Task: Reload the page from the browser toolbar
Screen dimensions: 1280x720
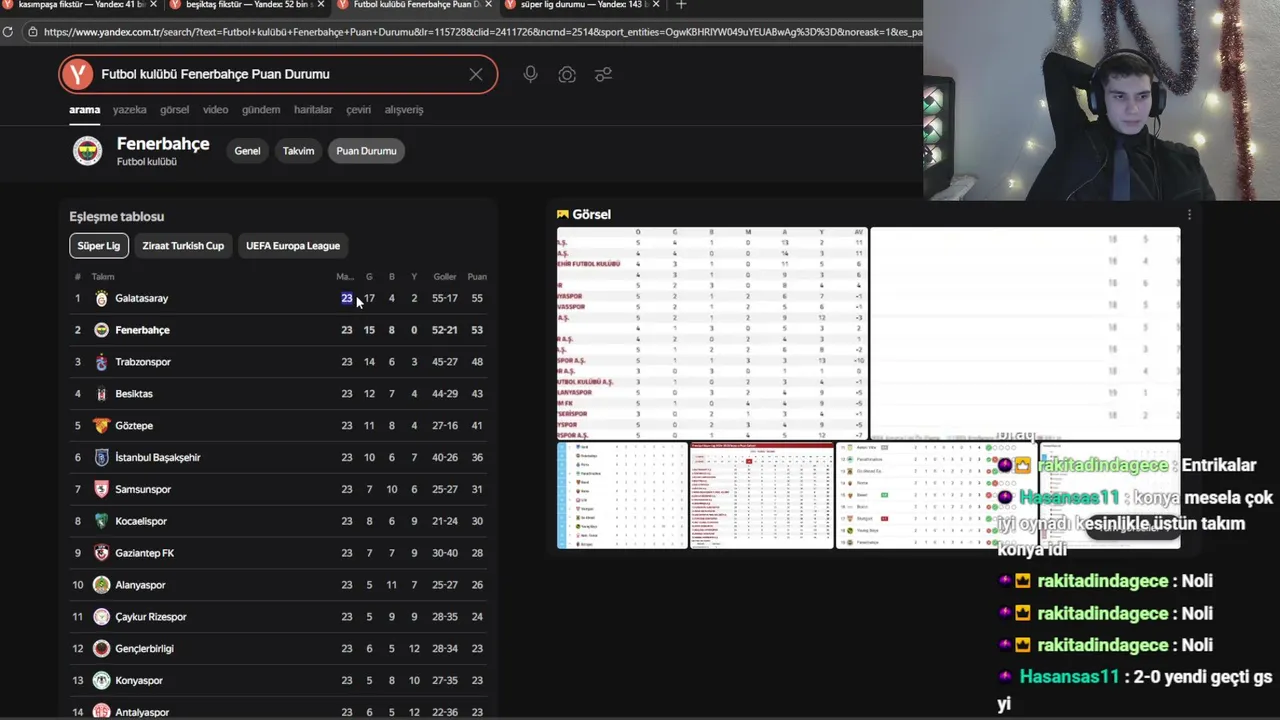Action: 8,32
